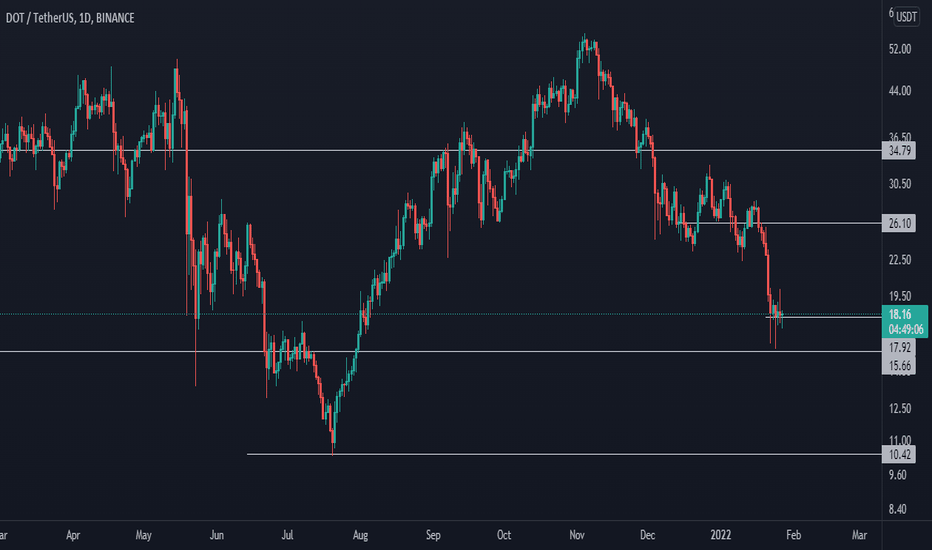
Task: Click the Nov label on time axis
Action: coord(577,535)
